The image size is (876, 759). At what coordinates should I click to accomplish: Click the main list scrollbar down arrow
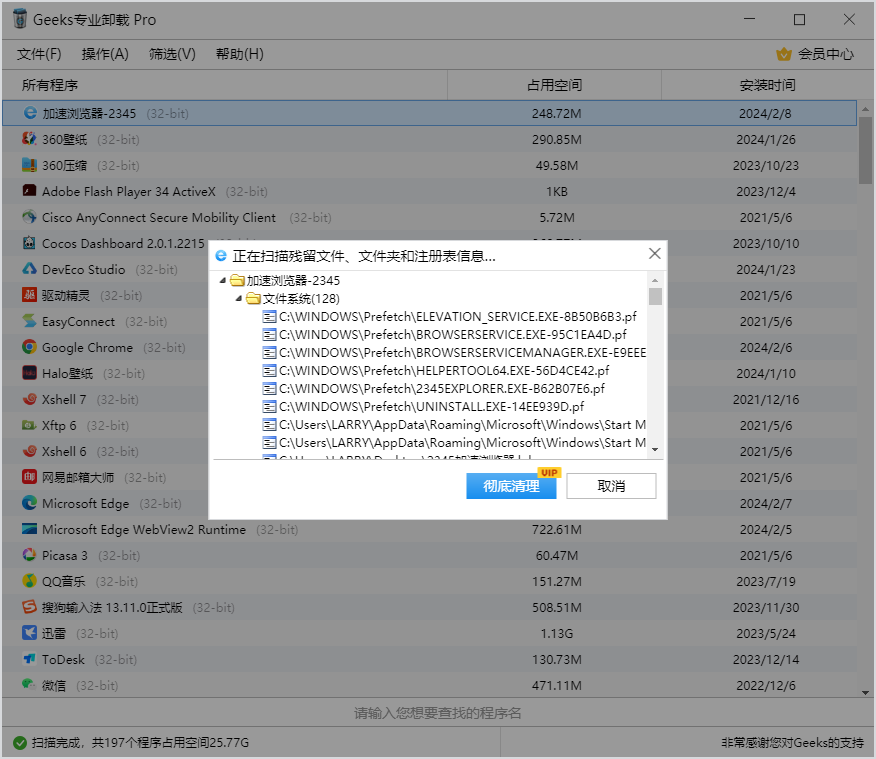pos(865,693)
